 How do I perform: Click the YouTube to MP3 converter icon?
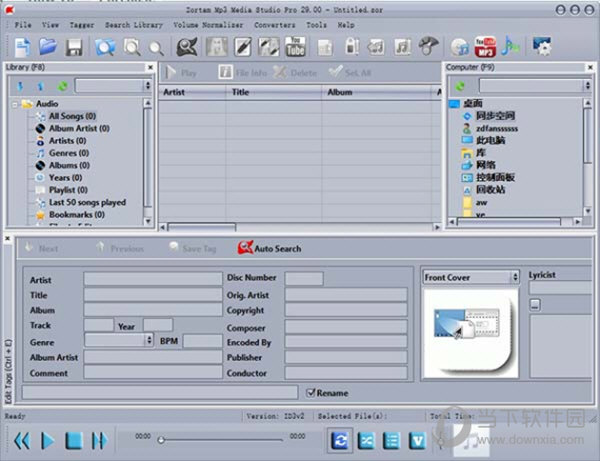pyautogui.click(x=485, y=46)
